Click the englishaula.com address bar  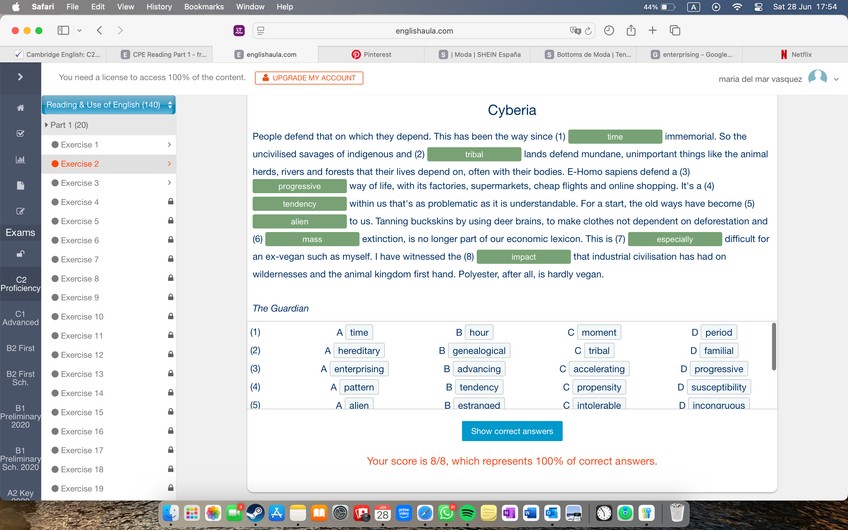point(423,31)
